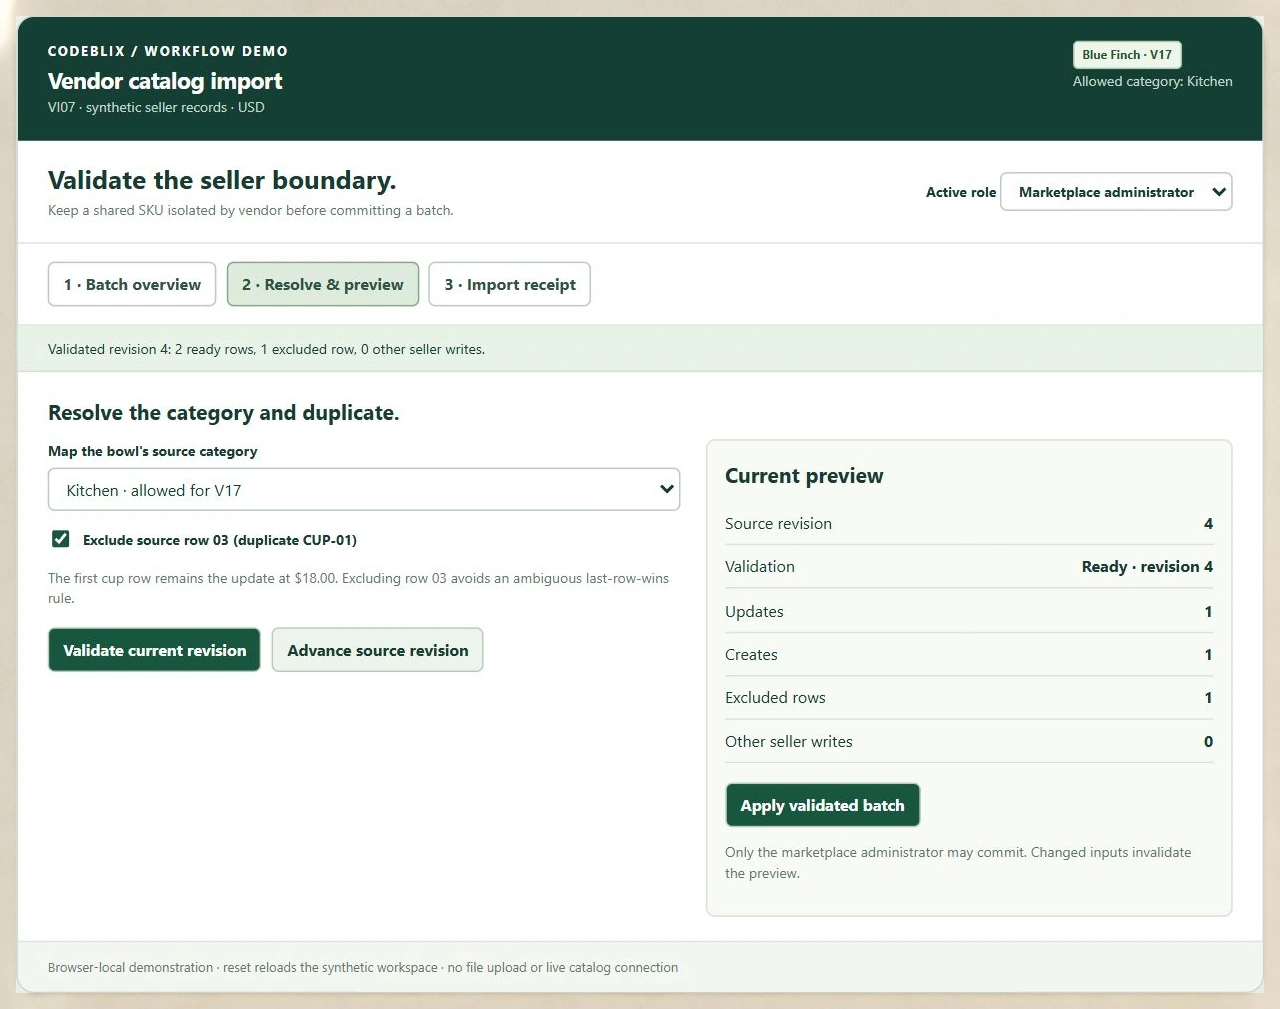This screenshot has height=1009, width=1280.
Task: Select the Resolve & preview tab
Action: pyautogui.click(x=323, y=284)
